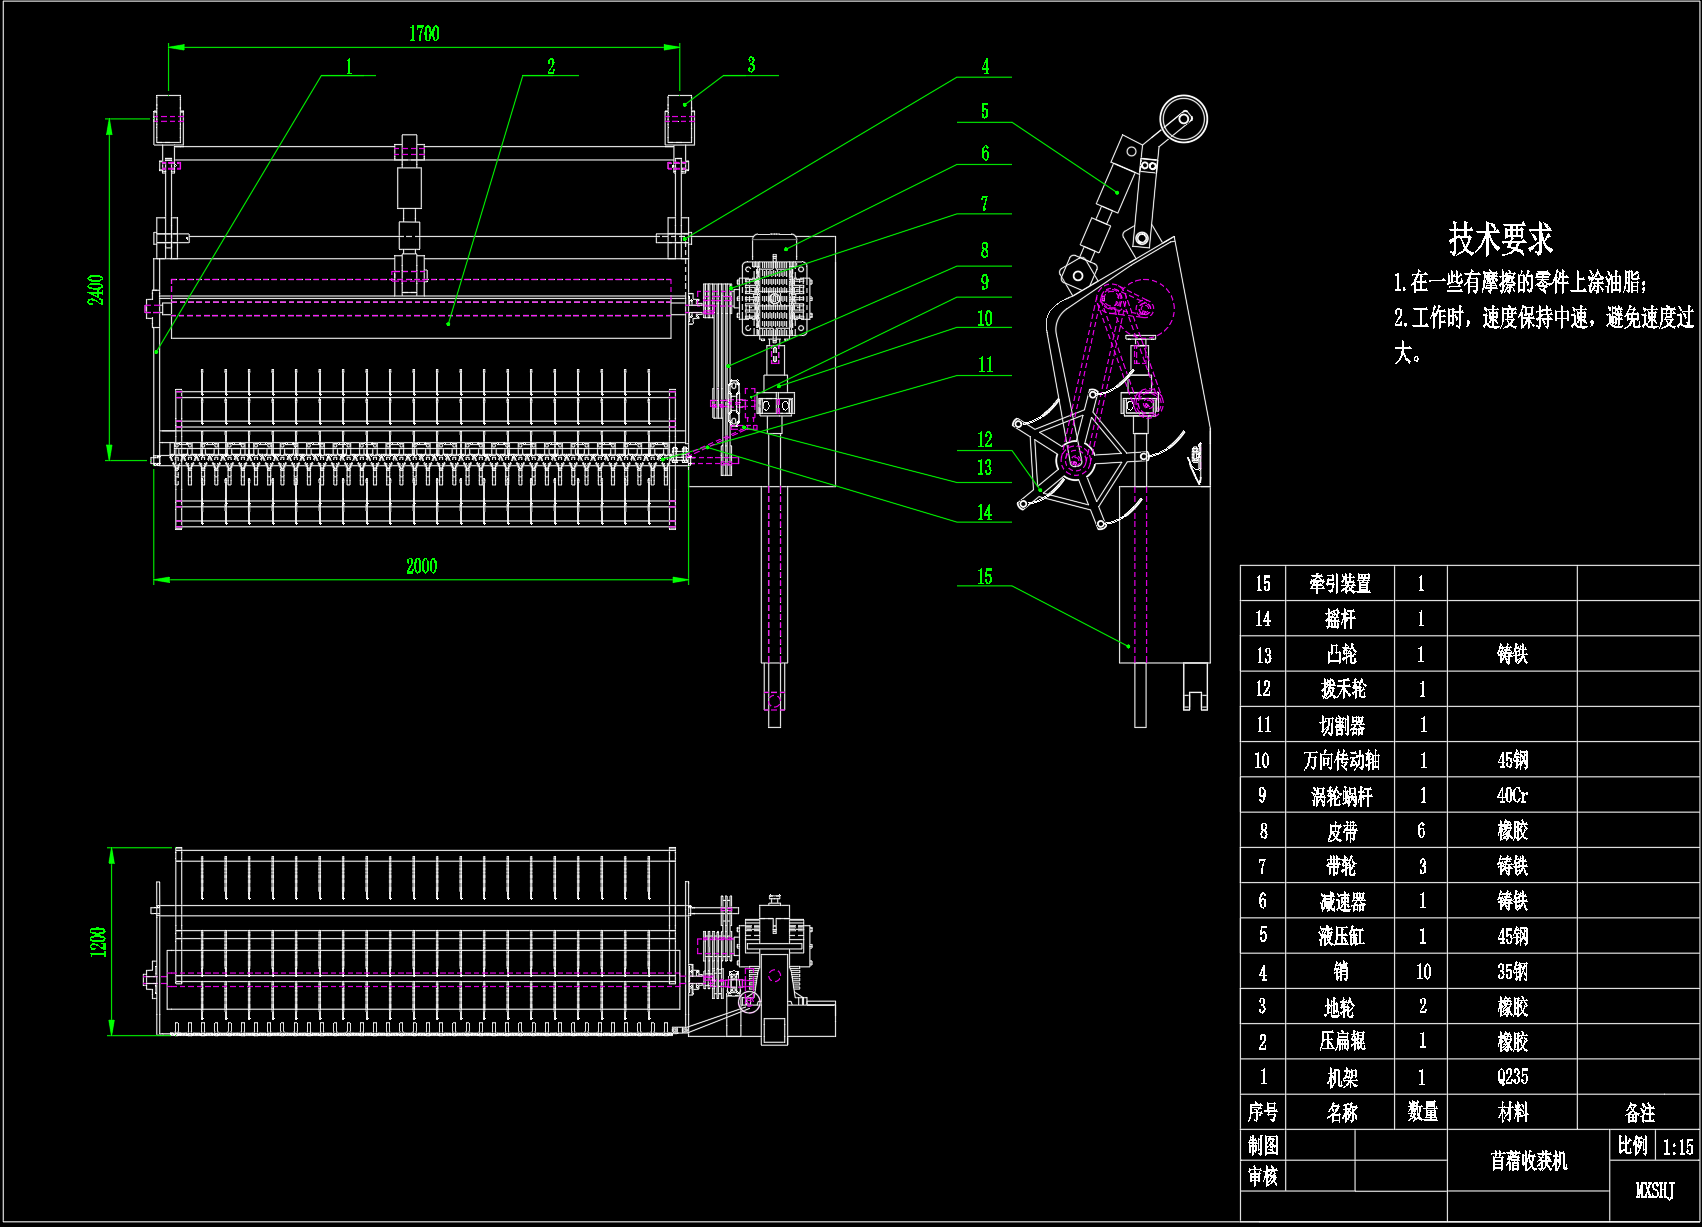
Task: Click the 1700 width dimension text
Action: coord(423,34)
